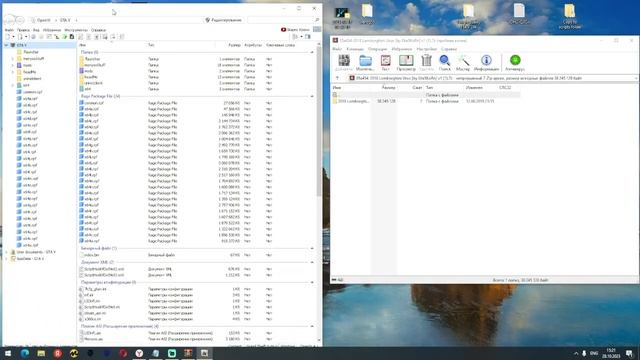
Task: Open the red Yandex icon in taskbar
Action: point(58,353)
